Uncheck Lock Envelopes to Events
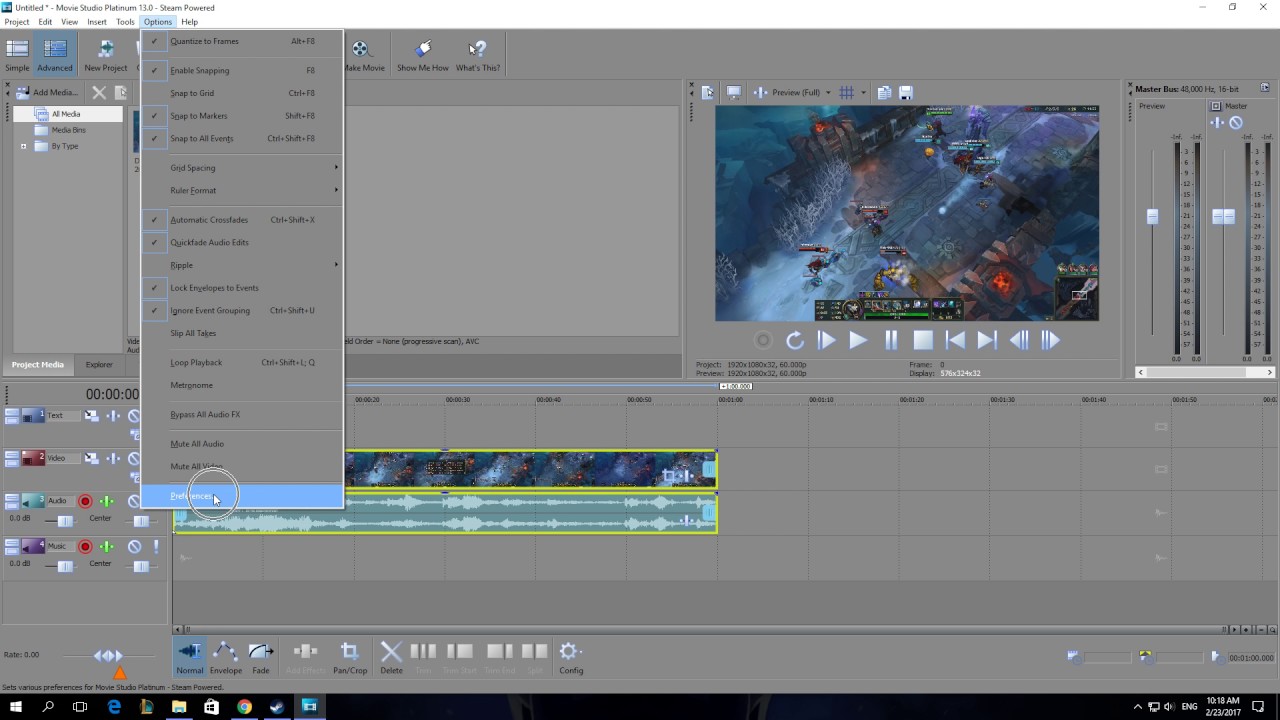Image resolution: width=1280 pixels, height=720 pixels. tap(242, 288)
